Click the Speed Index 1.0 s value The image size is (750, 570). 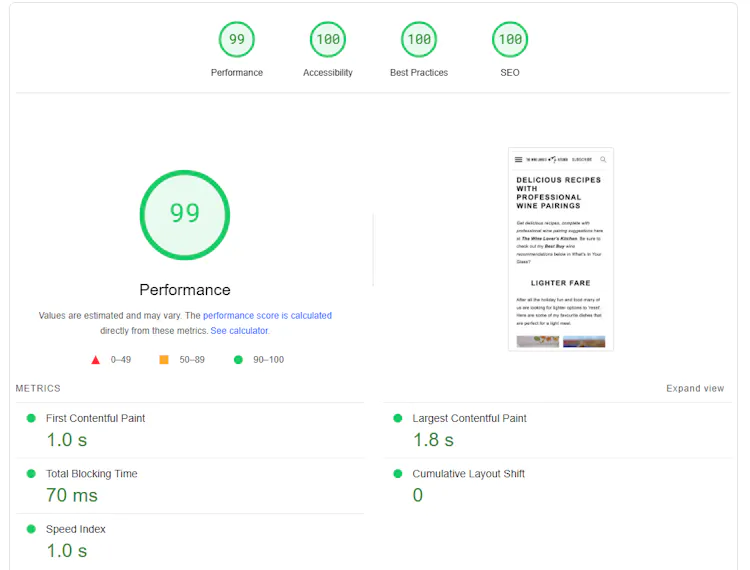[67, 551]
